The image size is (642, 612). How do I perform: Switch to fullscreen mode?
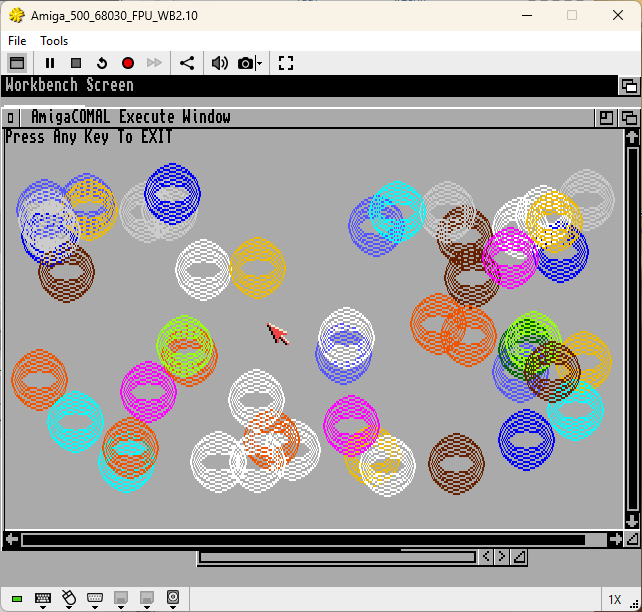coord(286,63)
